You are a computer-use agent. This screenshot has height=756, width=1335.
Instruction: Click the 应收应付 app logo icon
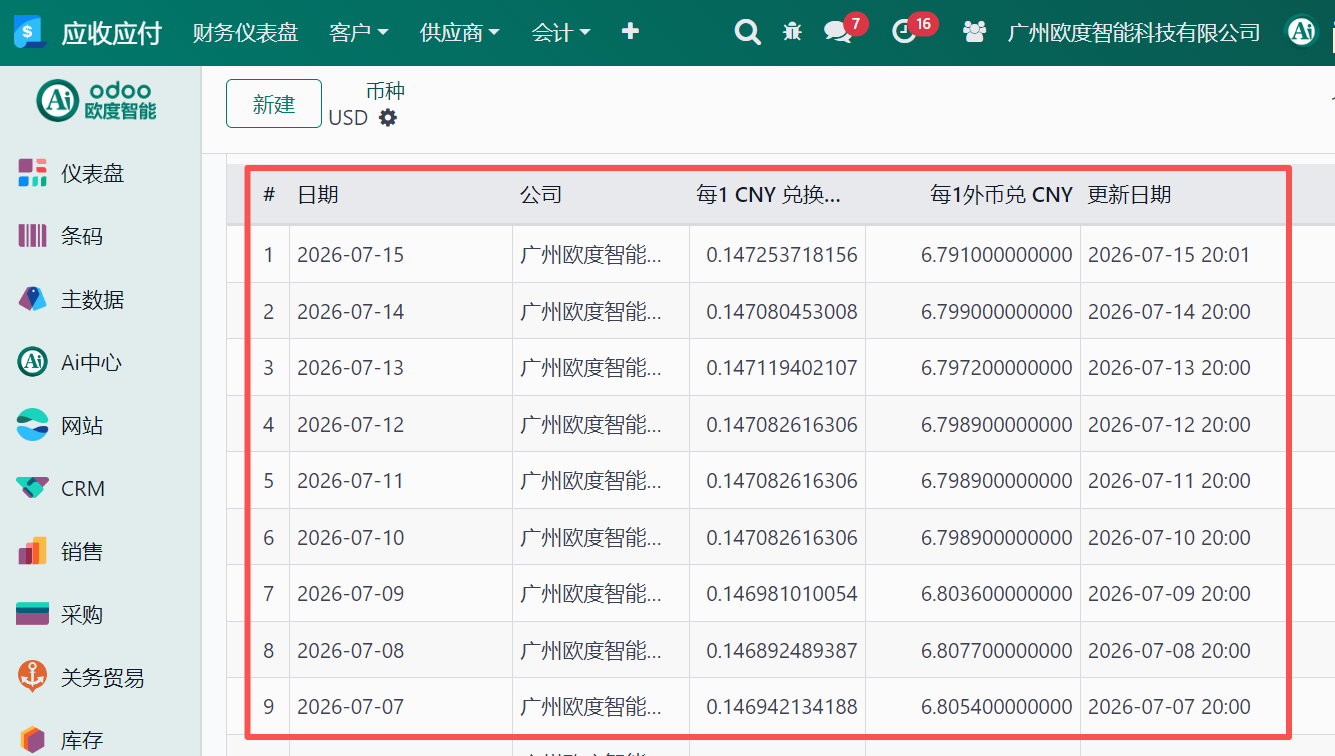click(30, 33)
